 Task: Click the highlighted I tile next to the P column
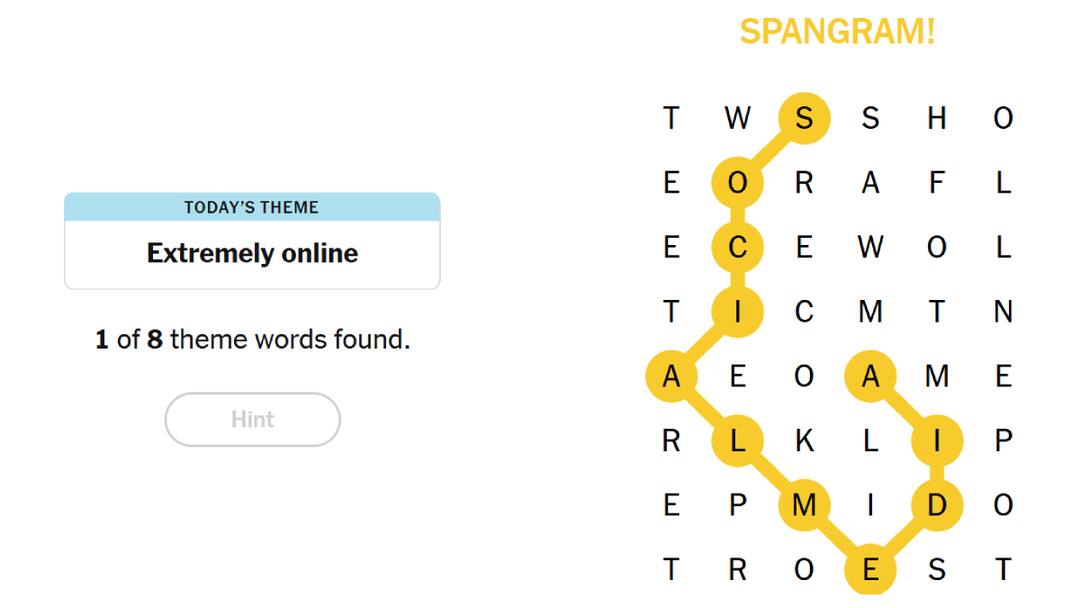coord(938,440)
